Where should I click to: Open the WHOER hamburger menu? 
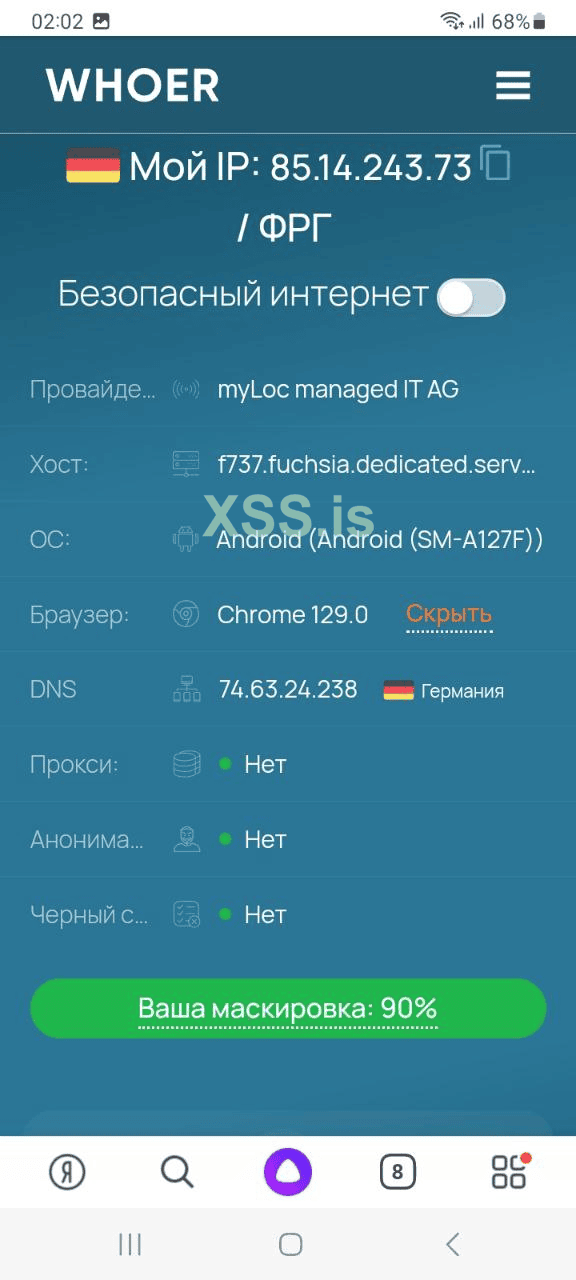[x=513, y=85]
